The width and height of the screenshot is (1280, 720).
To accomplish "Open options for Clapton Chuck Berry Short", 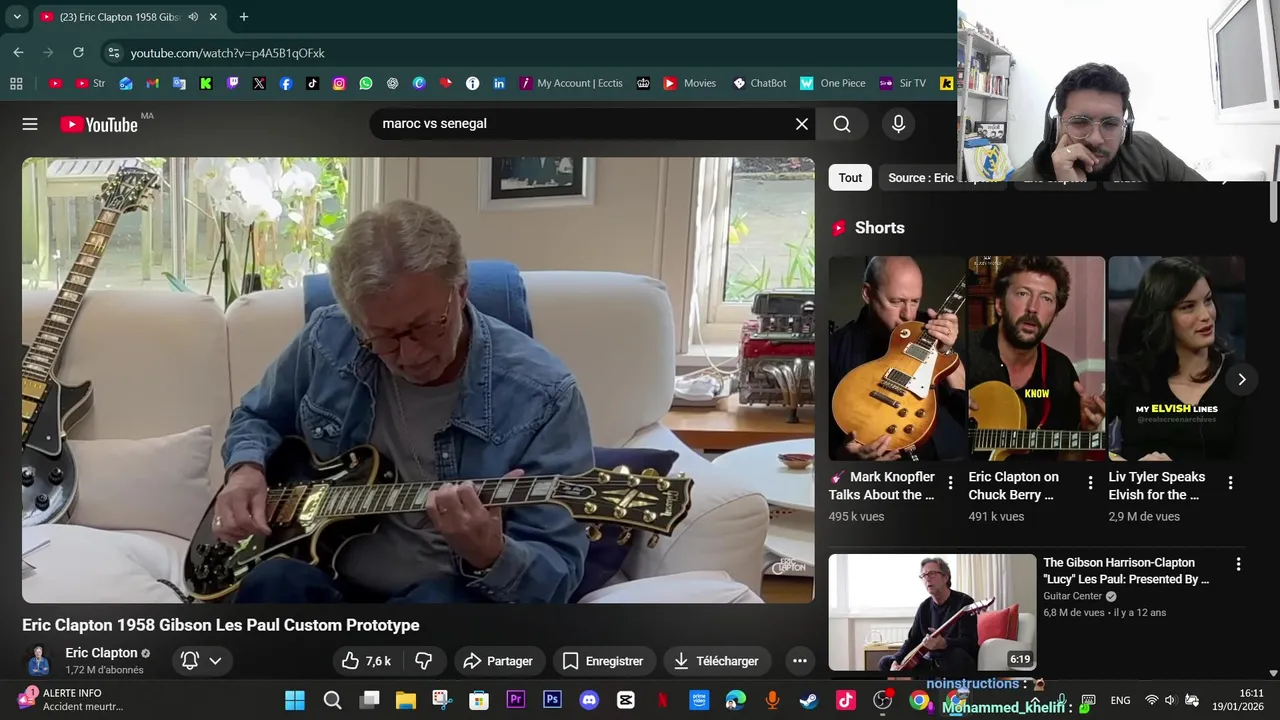I will point(1090,483).
